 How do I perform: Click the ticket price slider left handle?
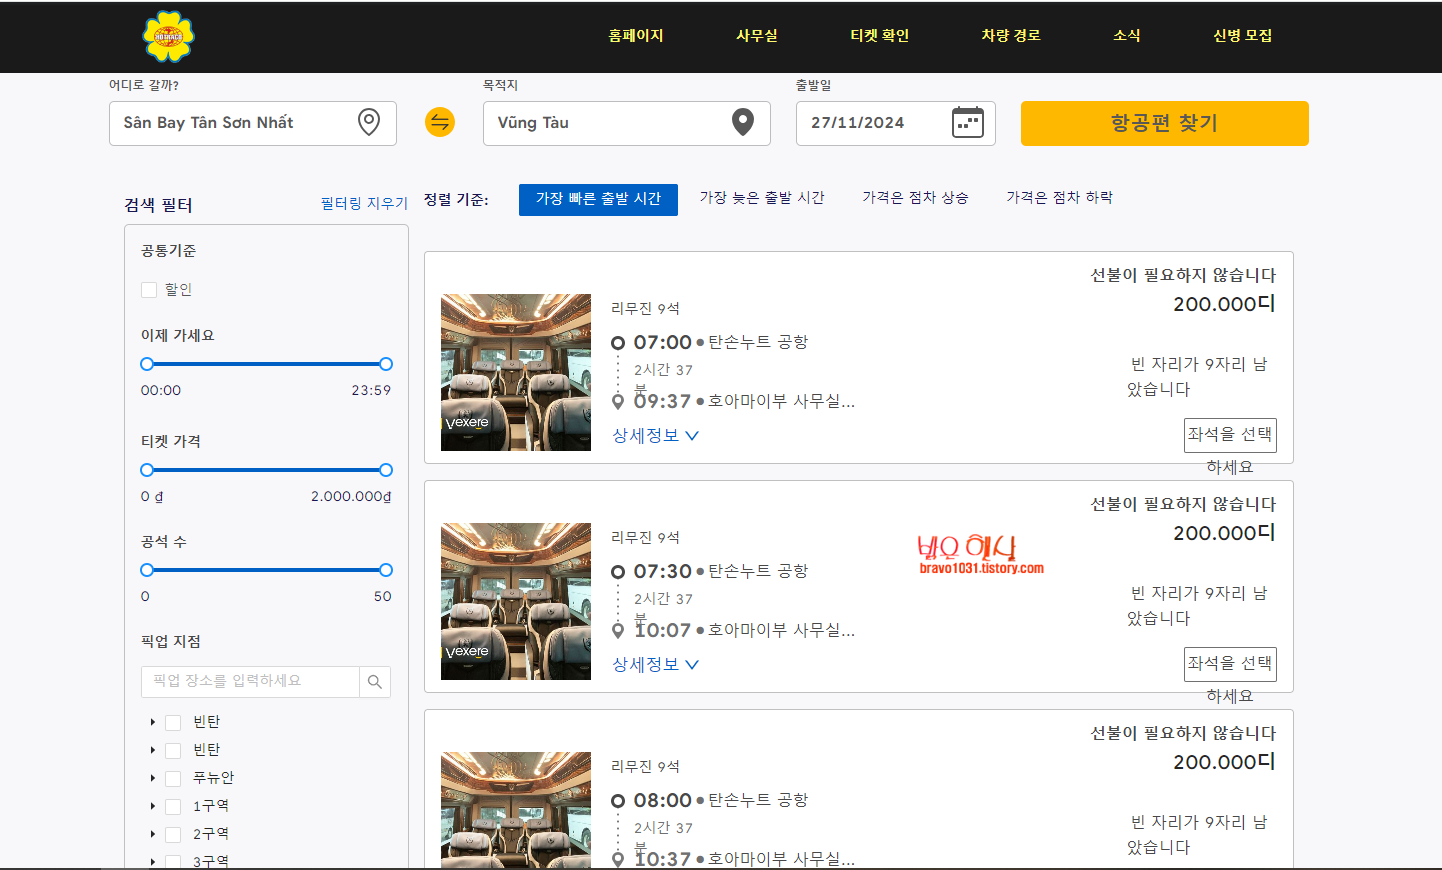pyautogui.click(x=147, y=470)
